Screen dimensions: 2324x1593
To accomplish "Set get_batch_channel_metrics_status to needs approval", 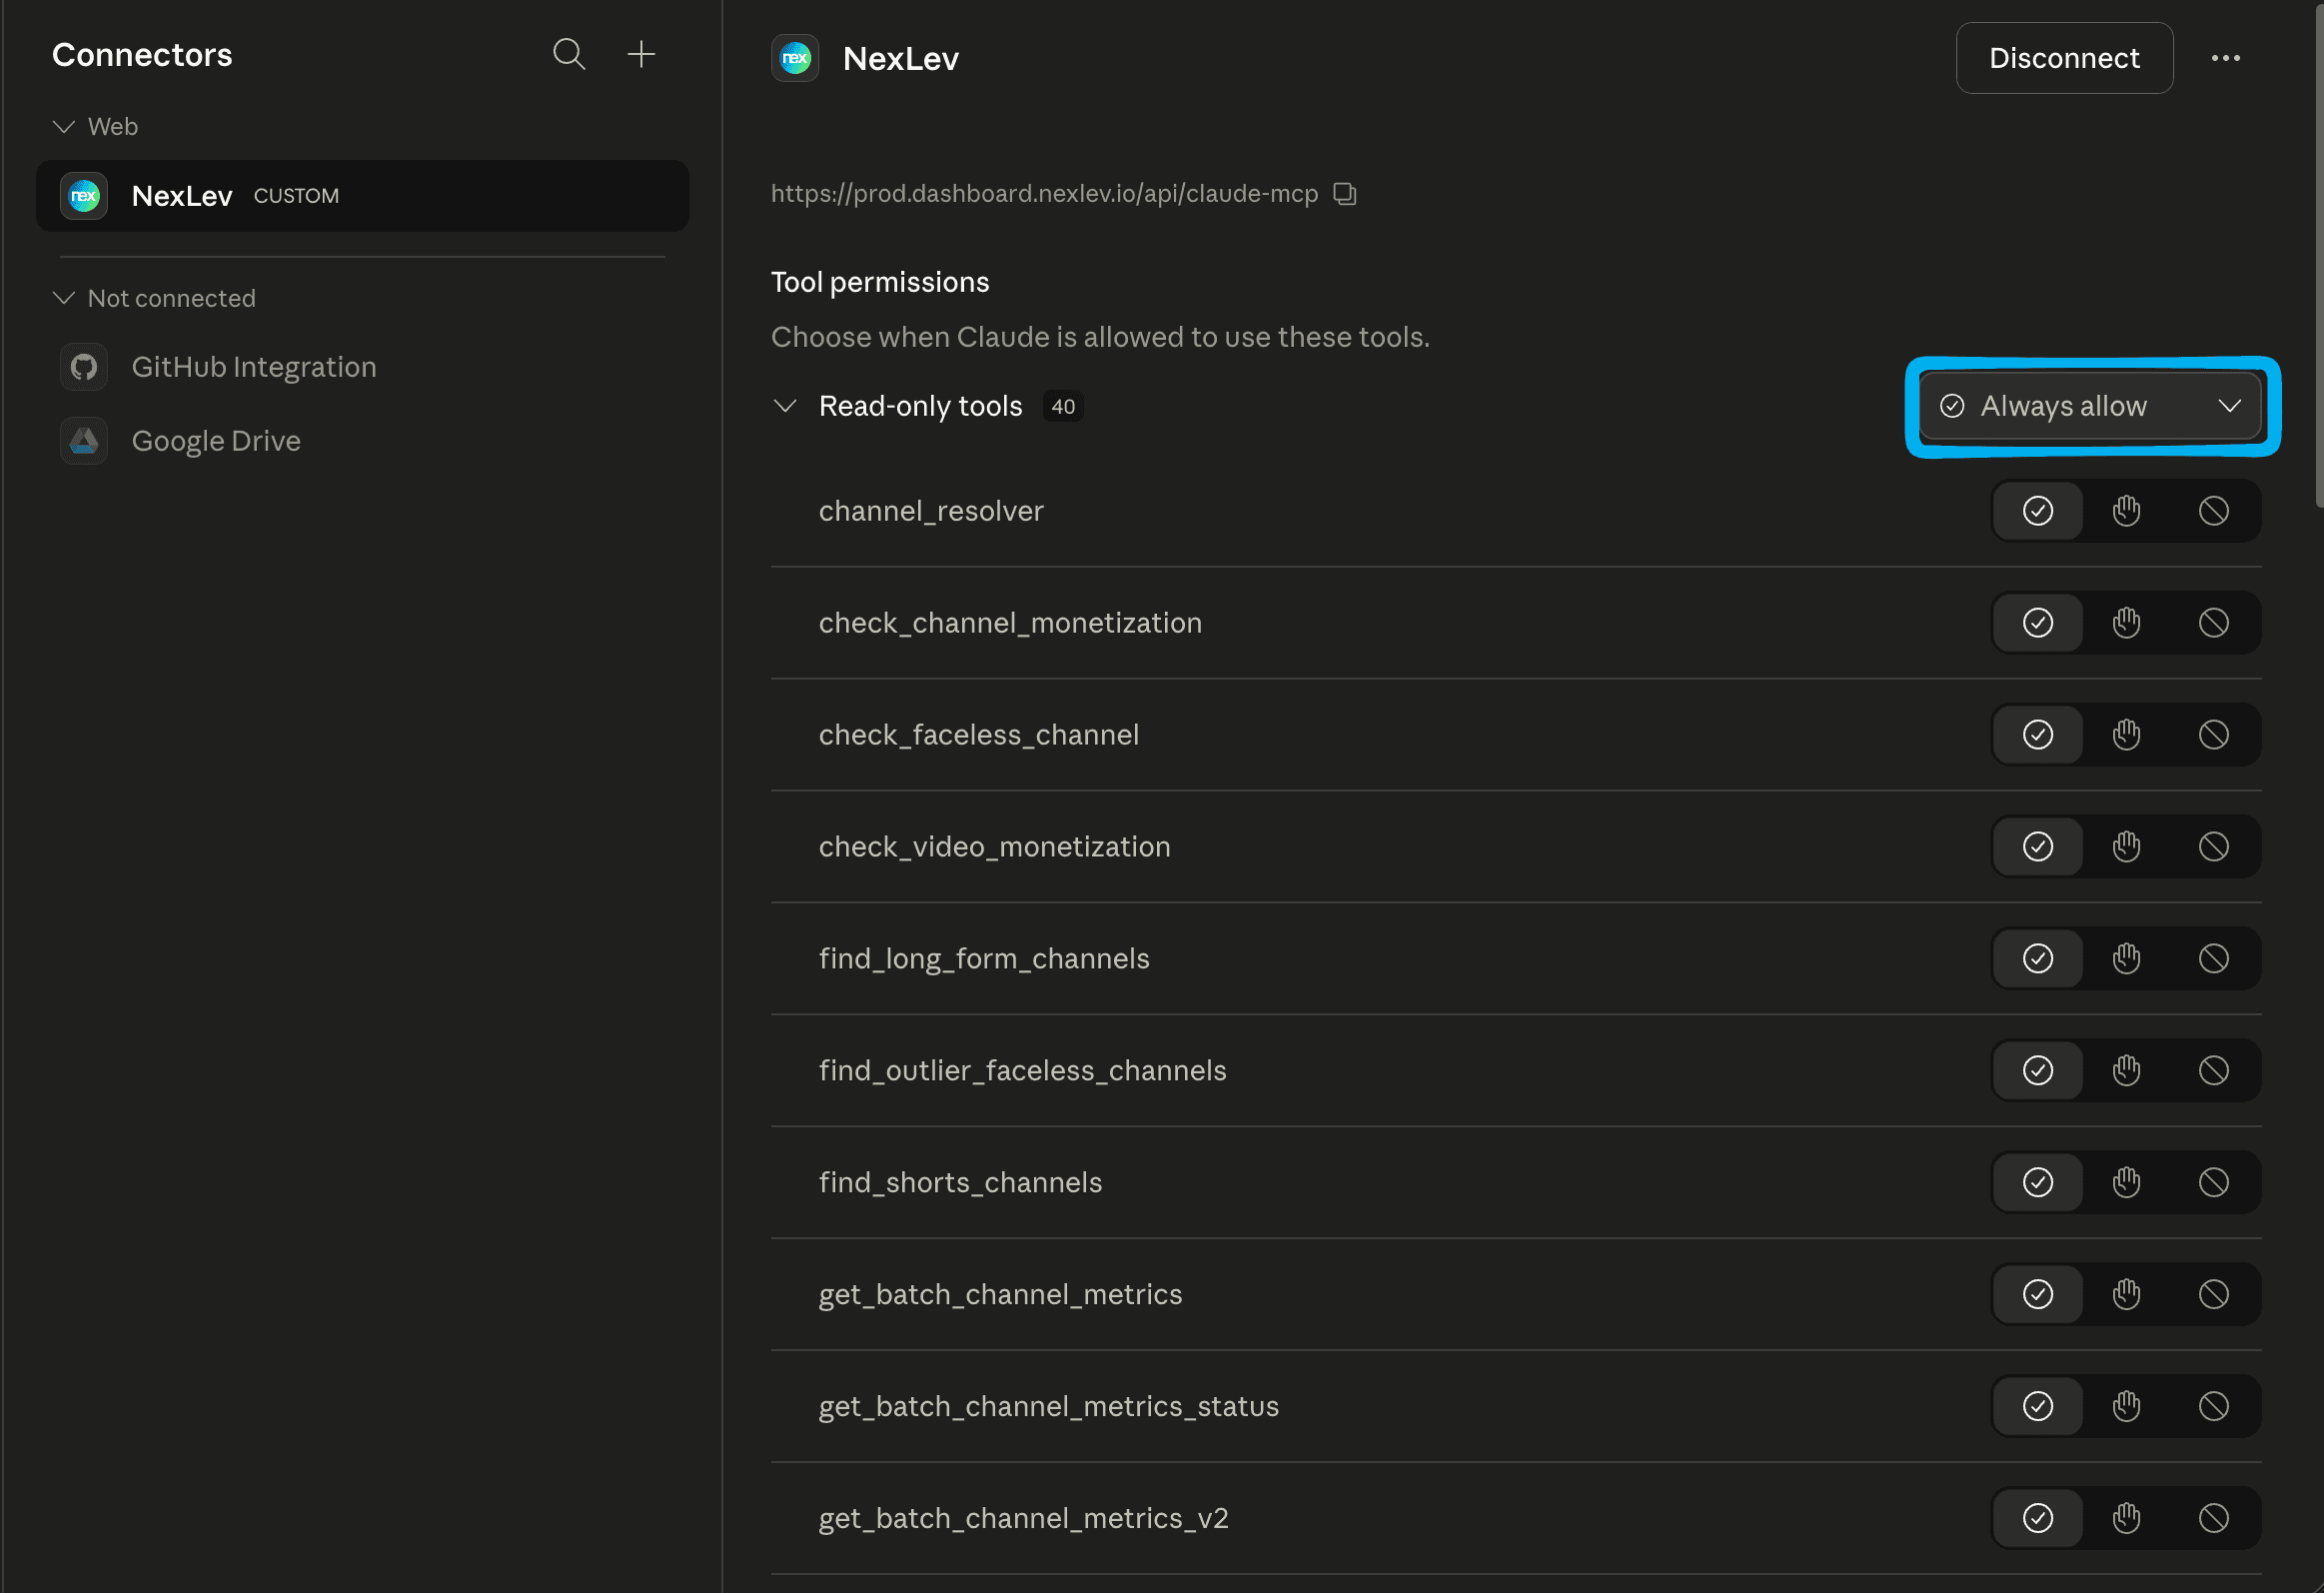I will click(x=2126, y=1407).
